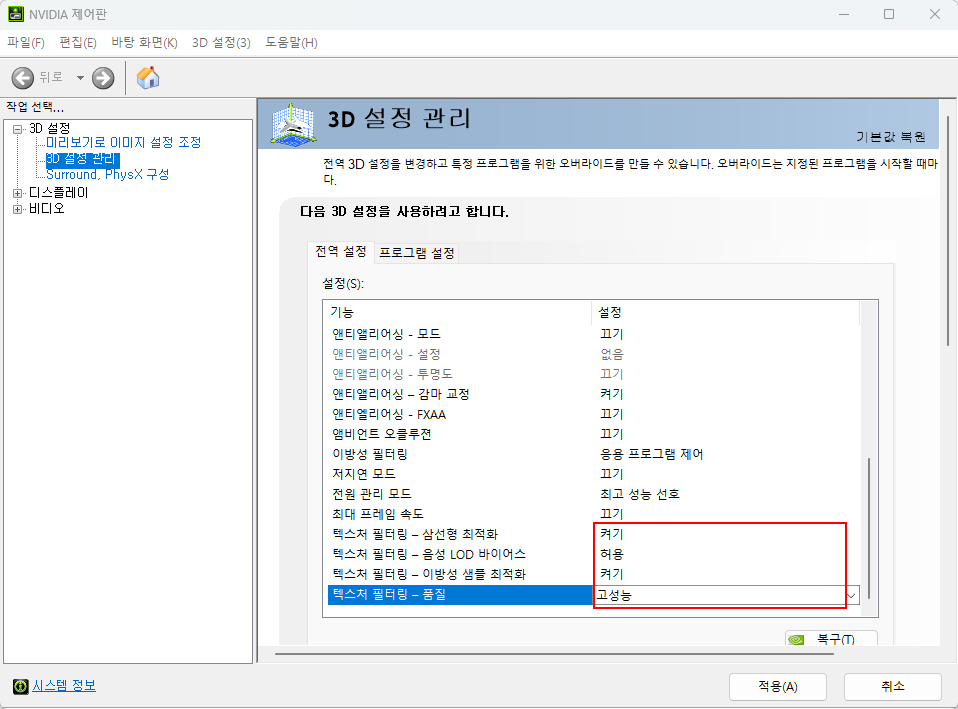Click the 응용 프로그램 제어 setting value
This screenshot has height=709, width=958.
651,454
